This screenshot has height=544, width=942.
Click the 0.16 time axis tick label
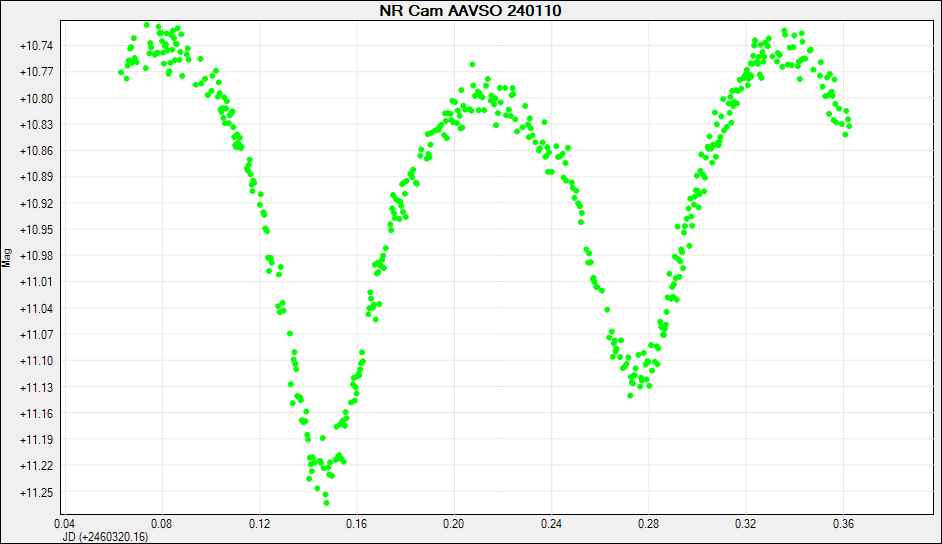[x=356, y=523]
